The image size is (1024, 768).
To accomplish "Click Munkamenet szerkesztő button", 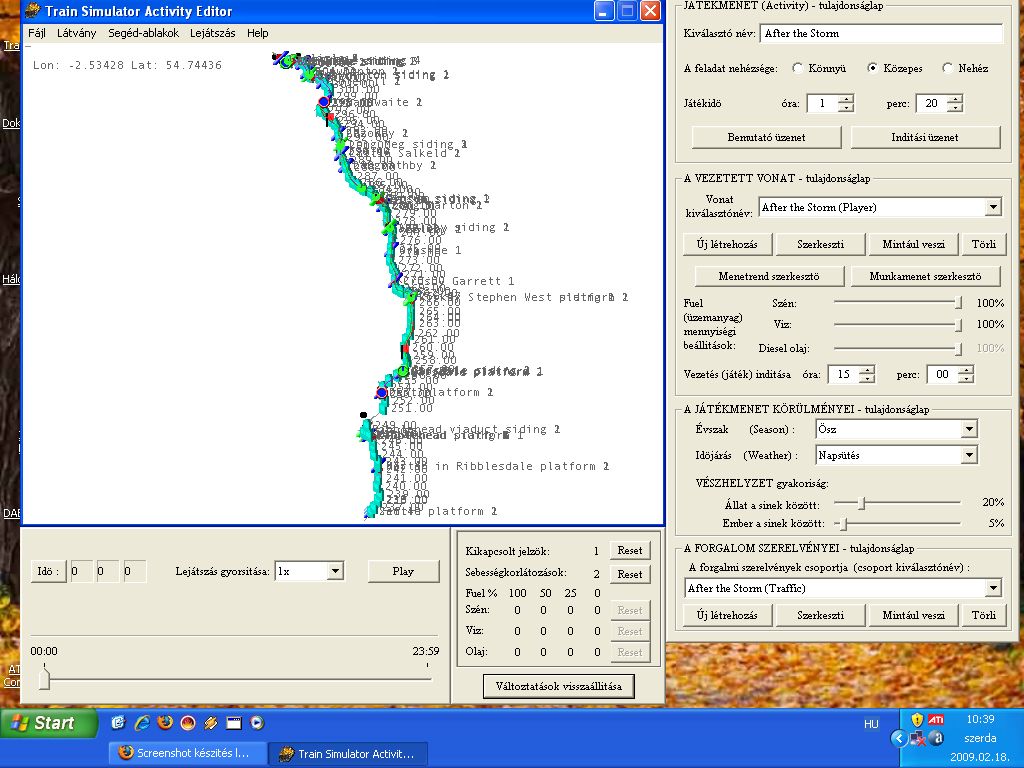I will coord(925,276).
